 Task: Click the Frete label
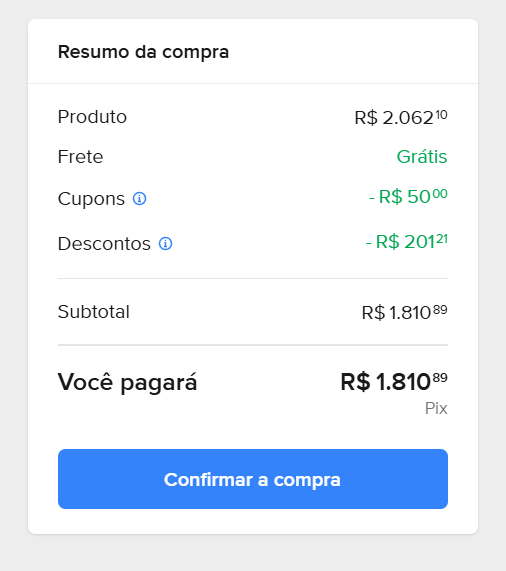pos(80,157)
